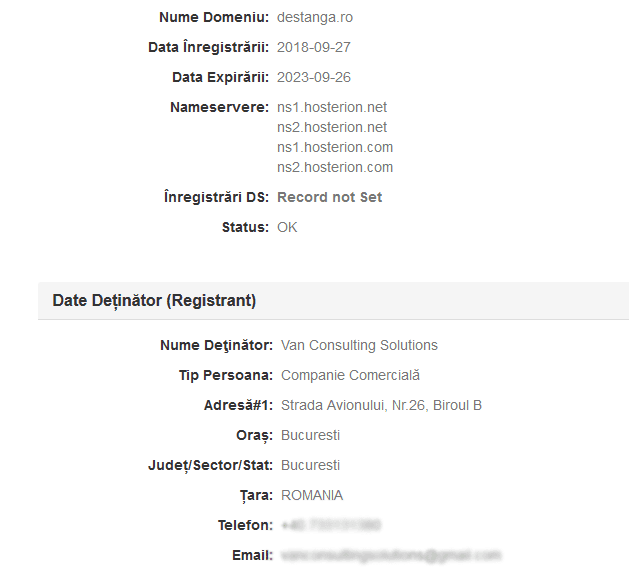Click the 'Înregistrări DS:' field label
Screen dimensions: 629x586
216,197
